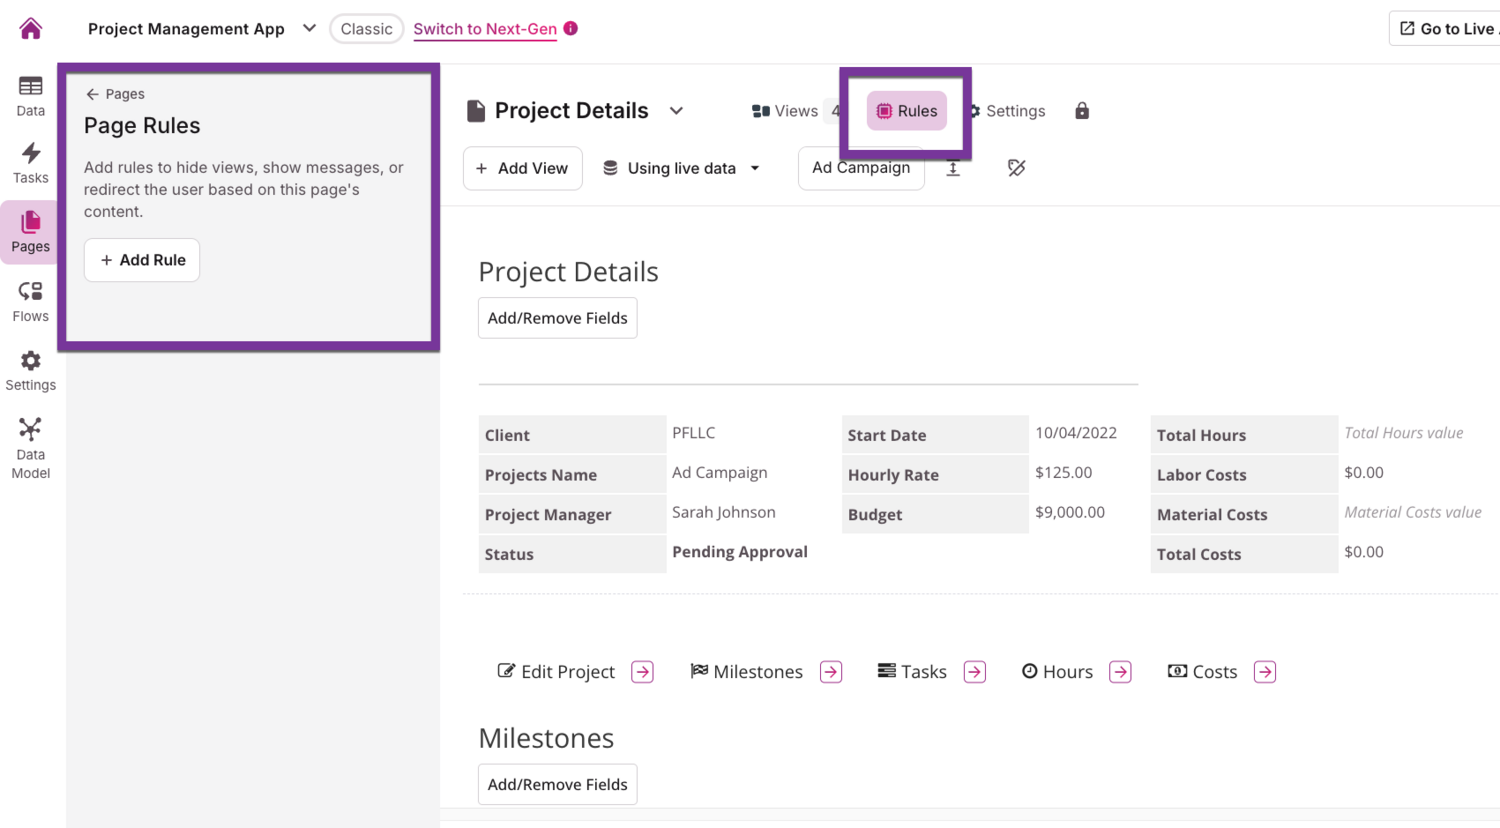Open the page Settings tab
This screenshot has height=828, width=1500.
[1008, 111]
